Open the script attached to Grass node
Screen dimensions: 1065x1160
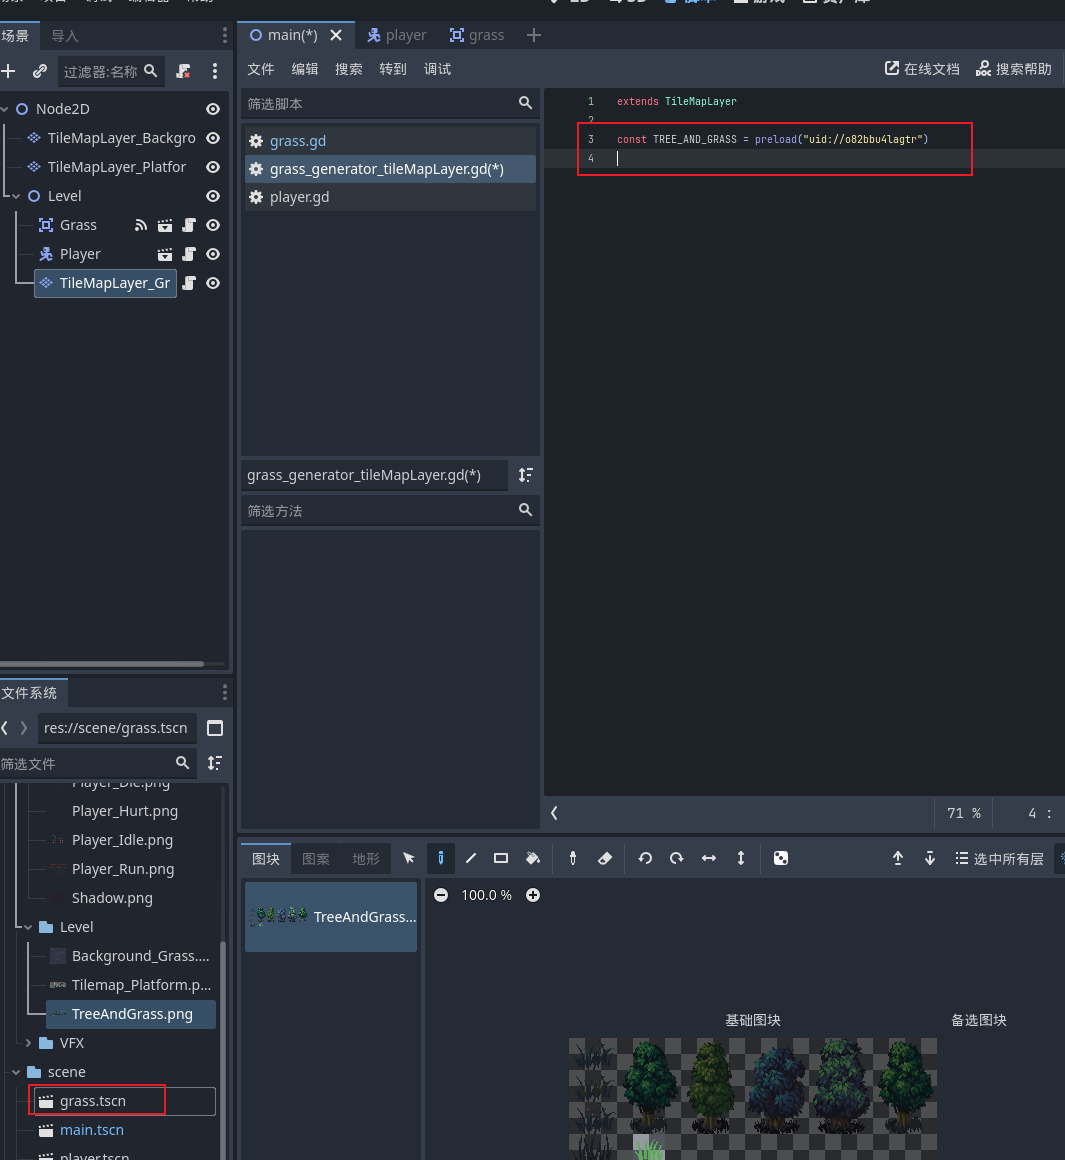pos(189,225)
